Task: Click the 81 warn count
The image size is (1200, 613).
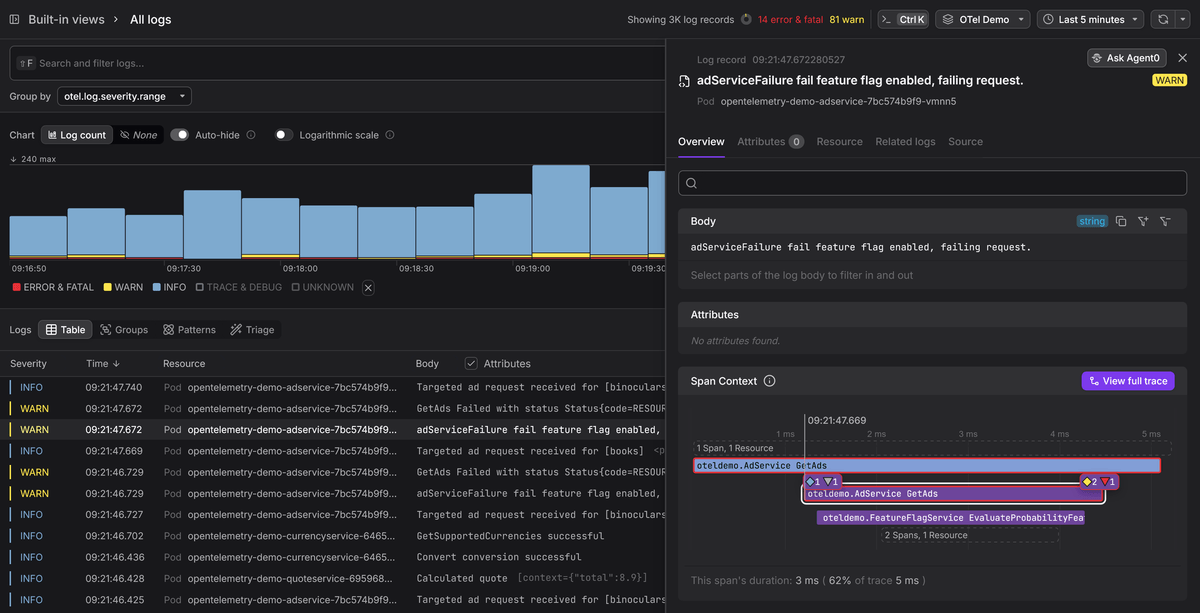Action: pos(847,19)
